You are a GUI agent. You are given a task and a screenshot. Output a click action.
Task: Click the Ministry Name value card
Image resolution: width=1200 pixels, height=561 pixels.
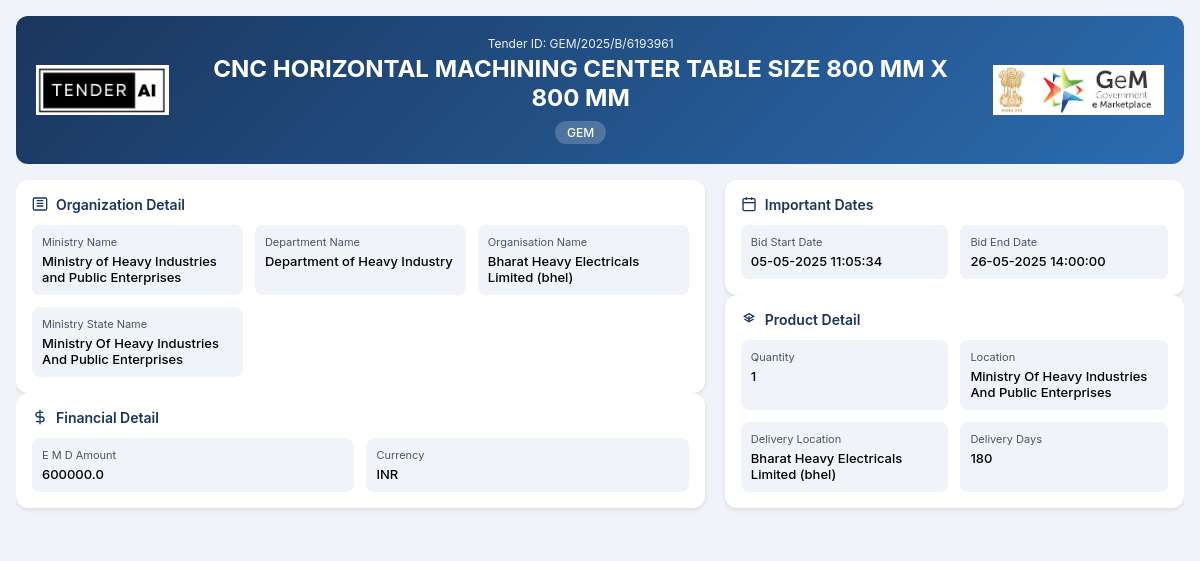(137, 260)
